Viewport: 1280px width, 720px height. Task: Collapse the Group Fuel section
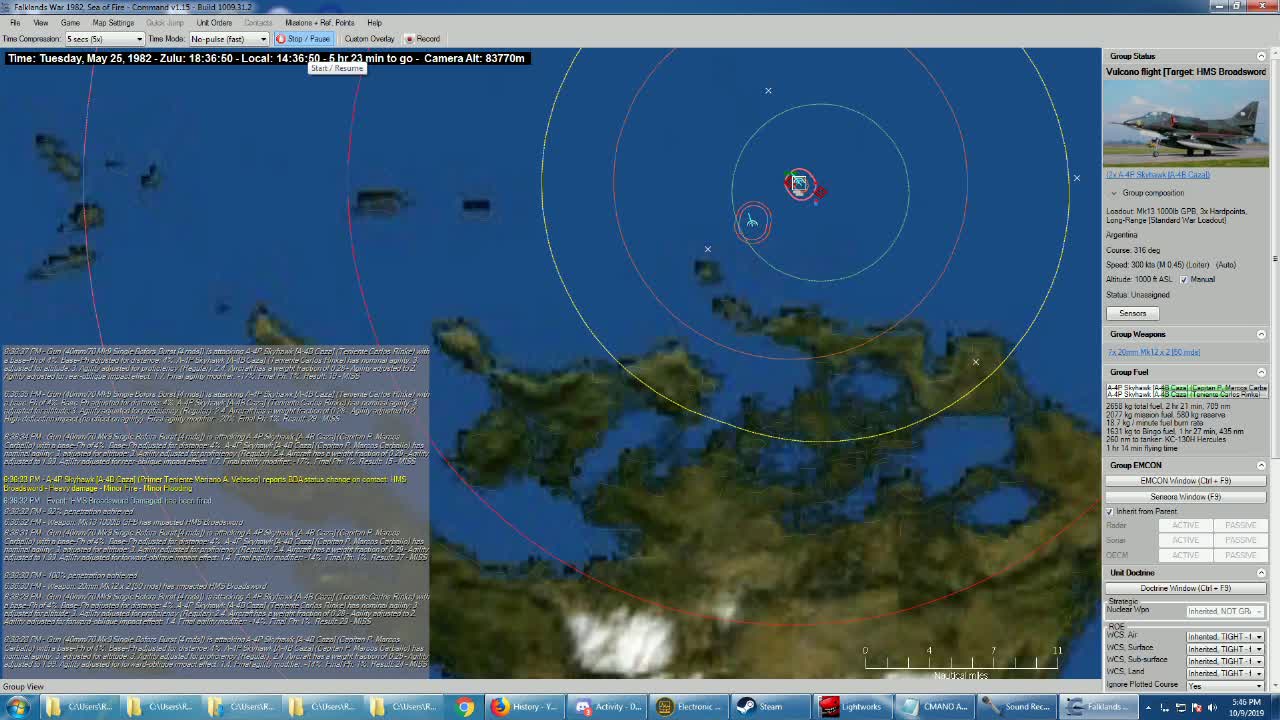[1261, 372]
